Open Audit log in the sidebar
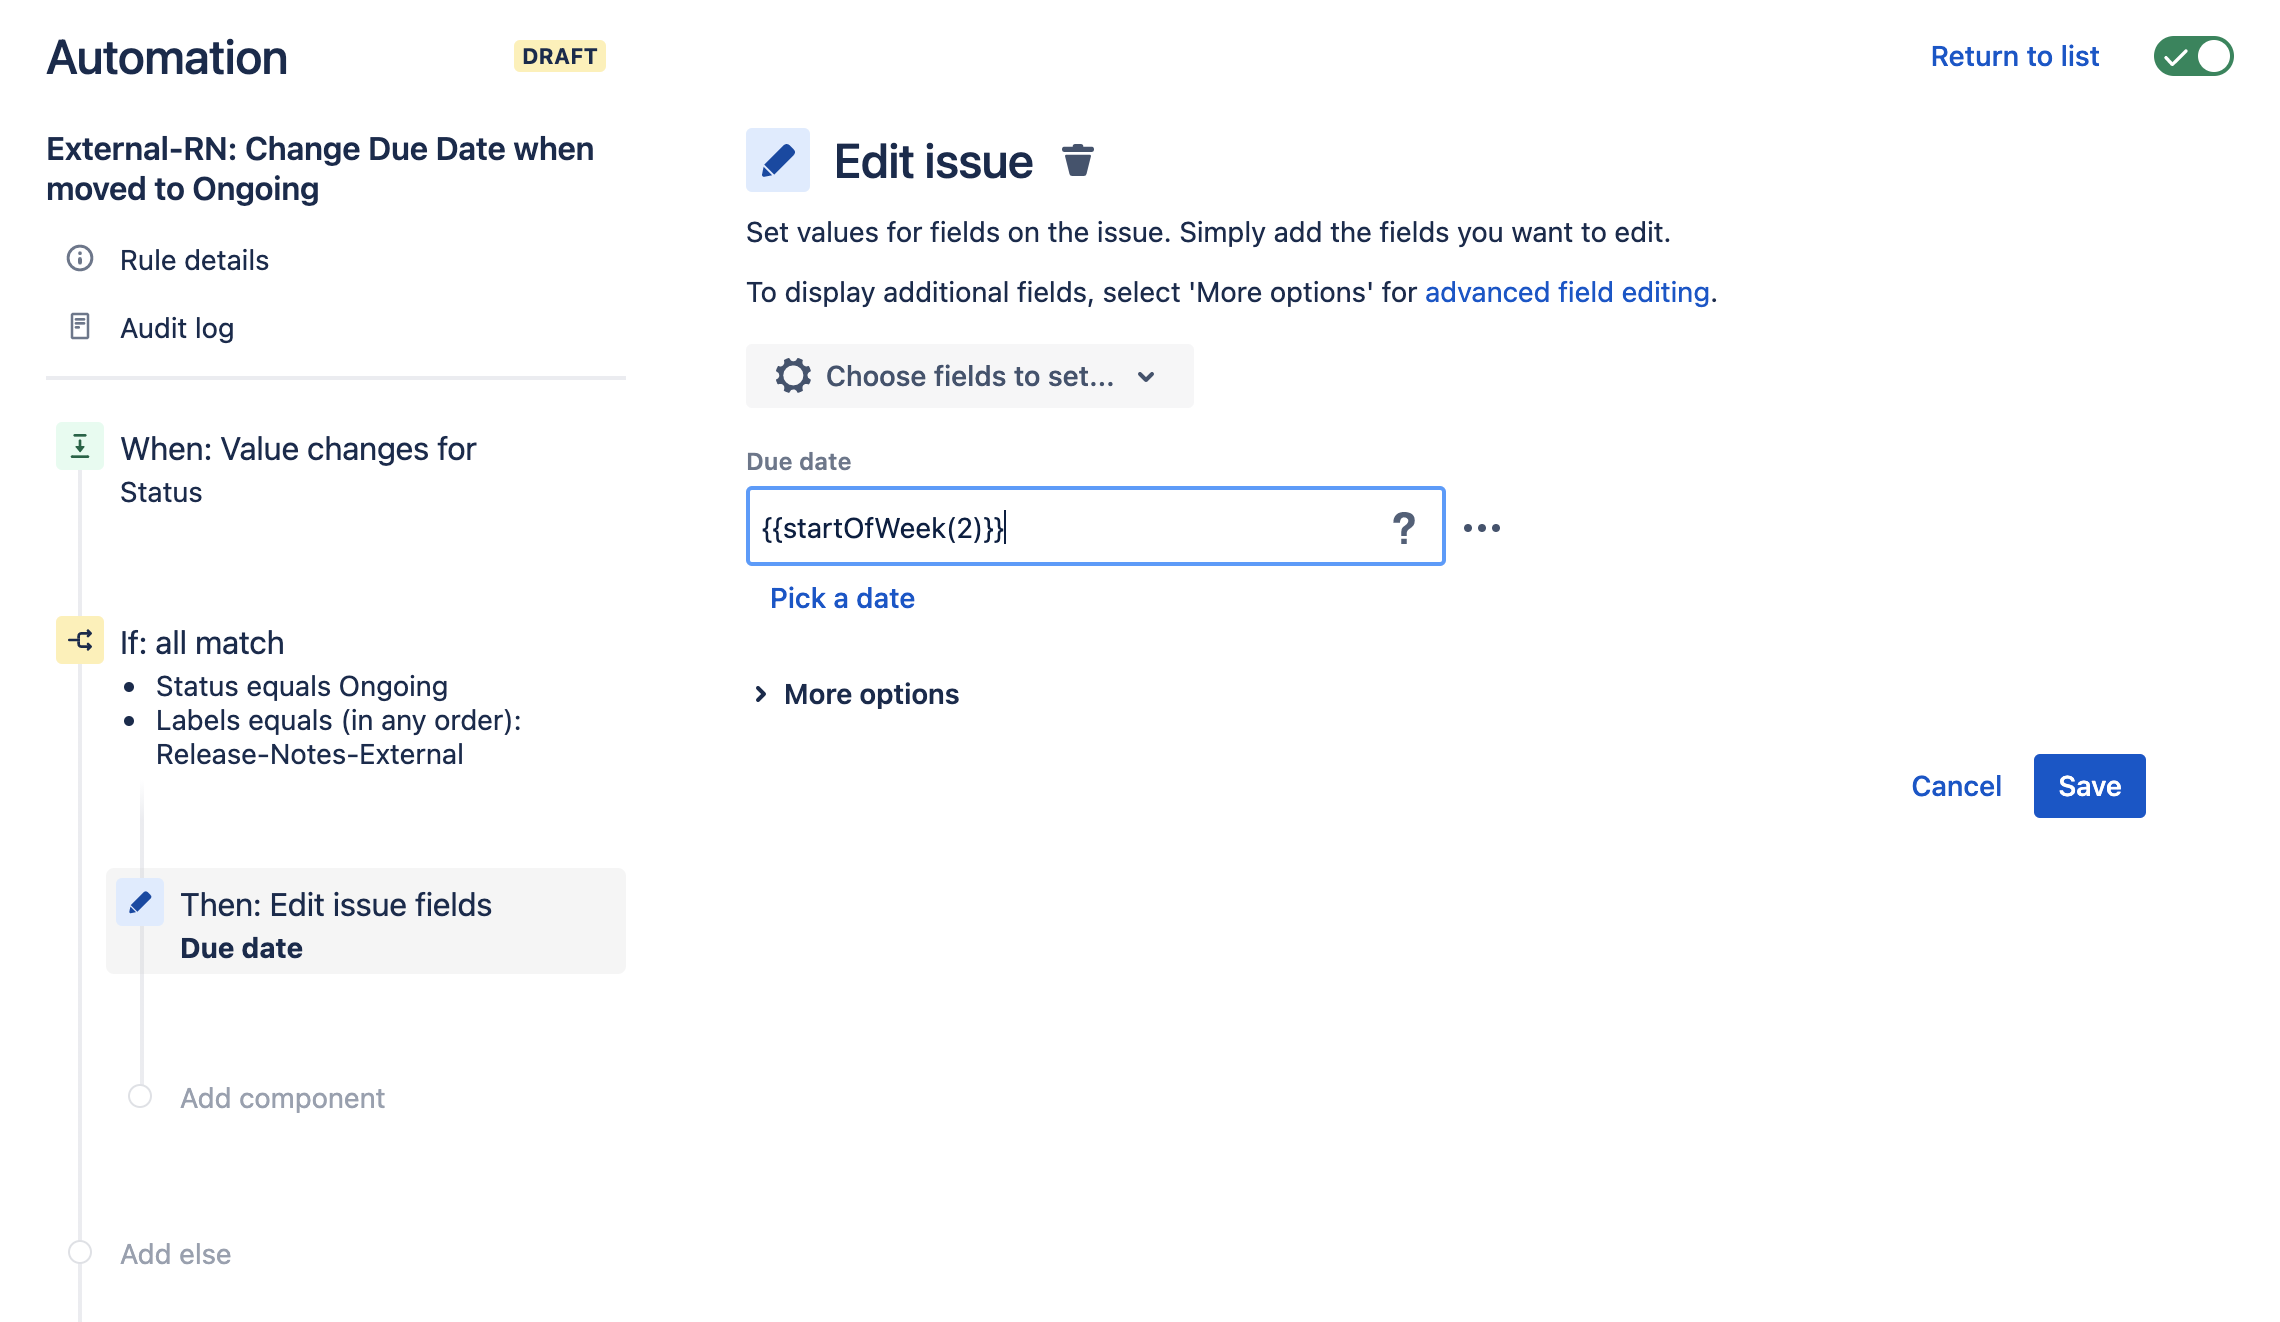Image resolution: width=2280 pixels, height=1322 pixels. tap(177, 328)
